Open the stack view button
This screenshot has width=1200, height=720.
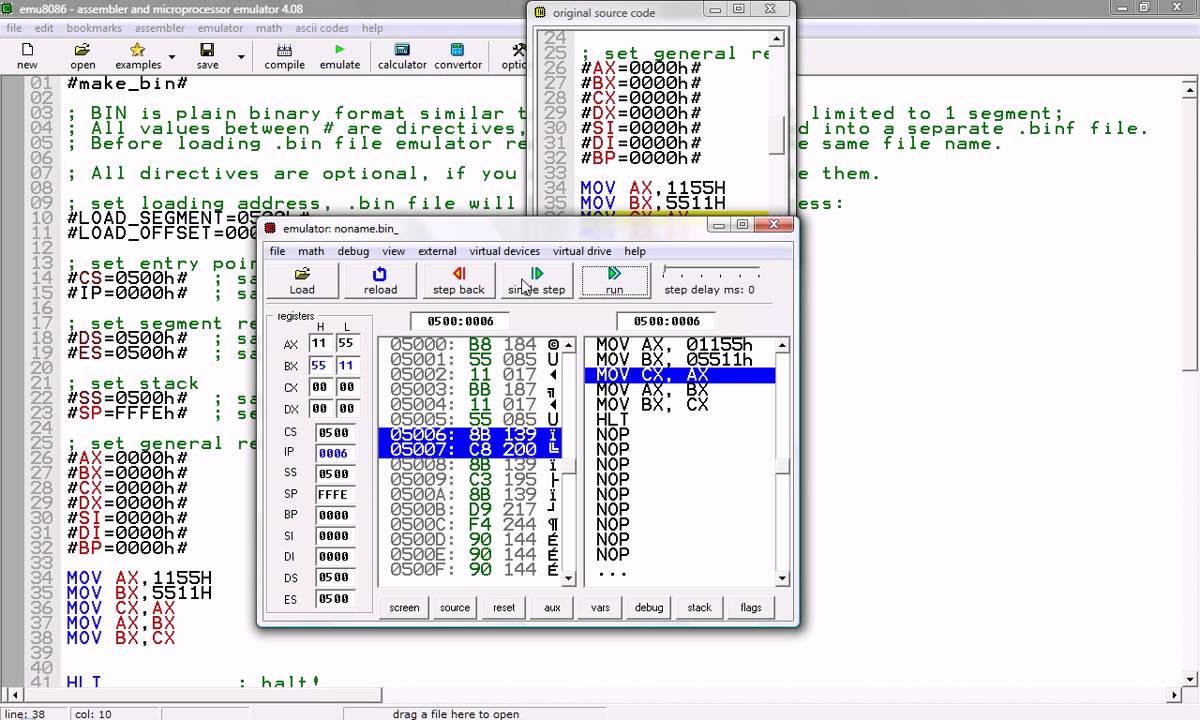point(699,607)
